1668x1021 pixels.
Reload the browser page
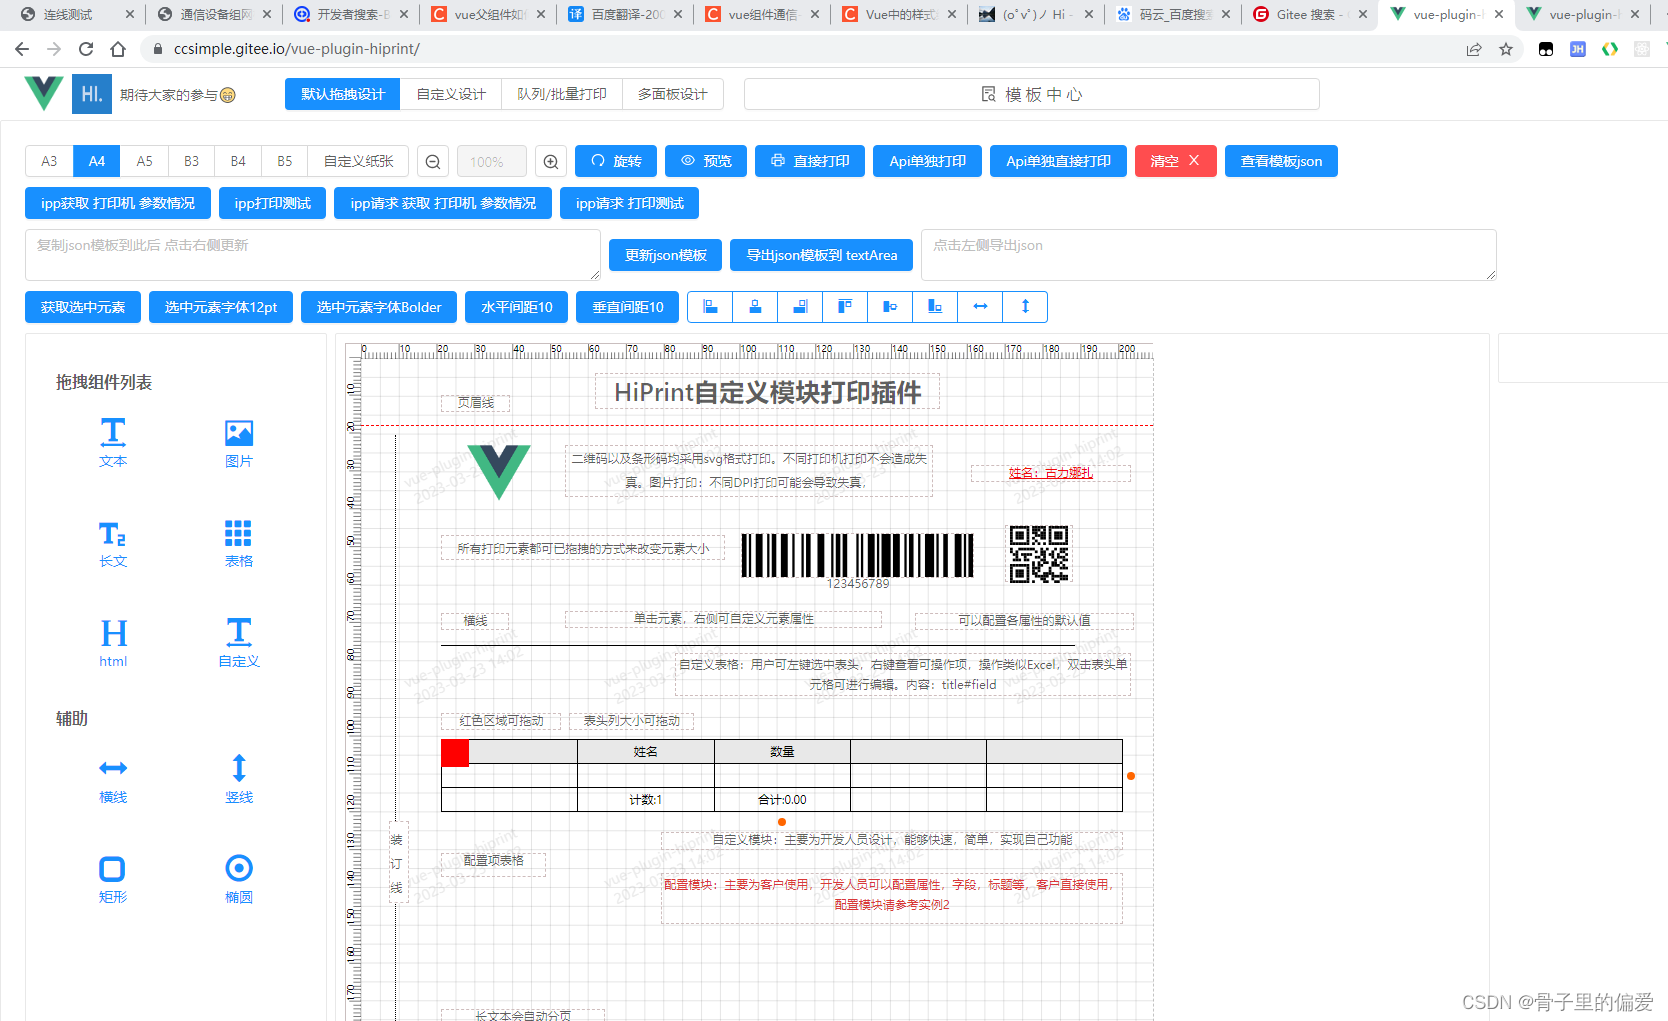click(86, 49)
